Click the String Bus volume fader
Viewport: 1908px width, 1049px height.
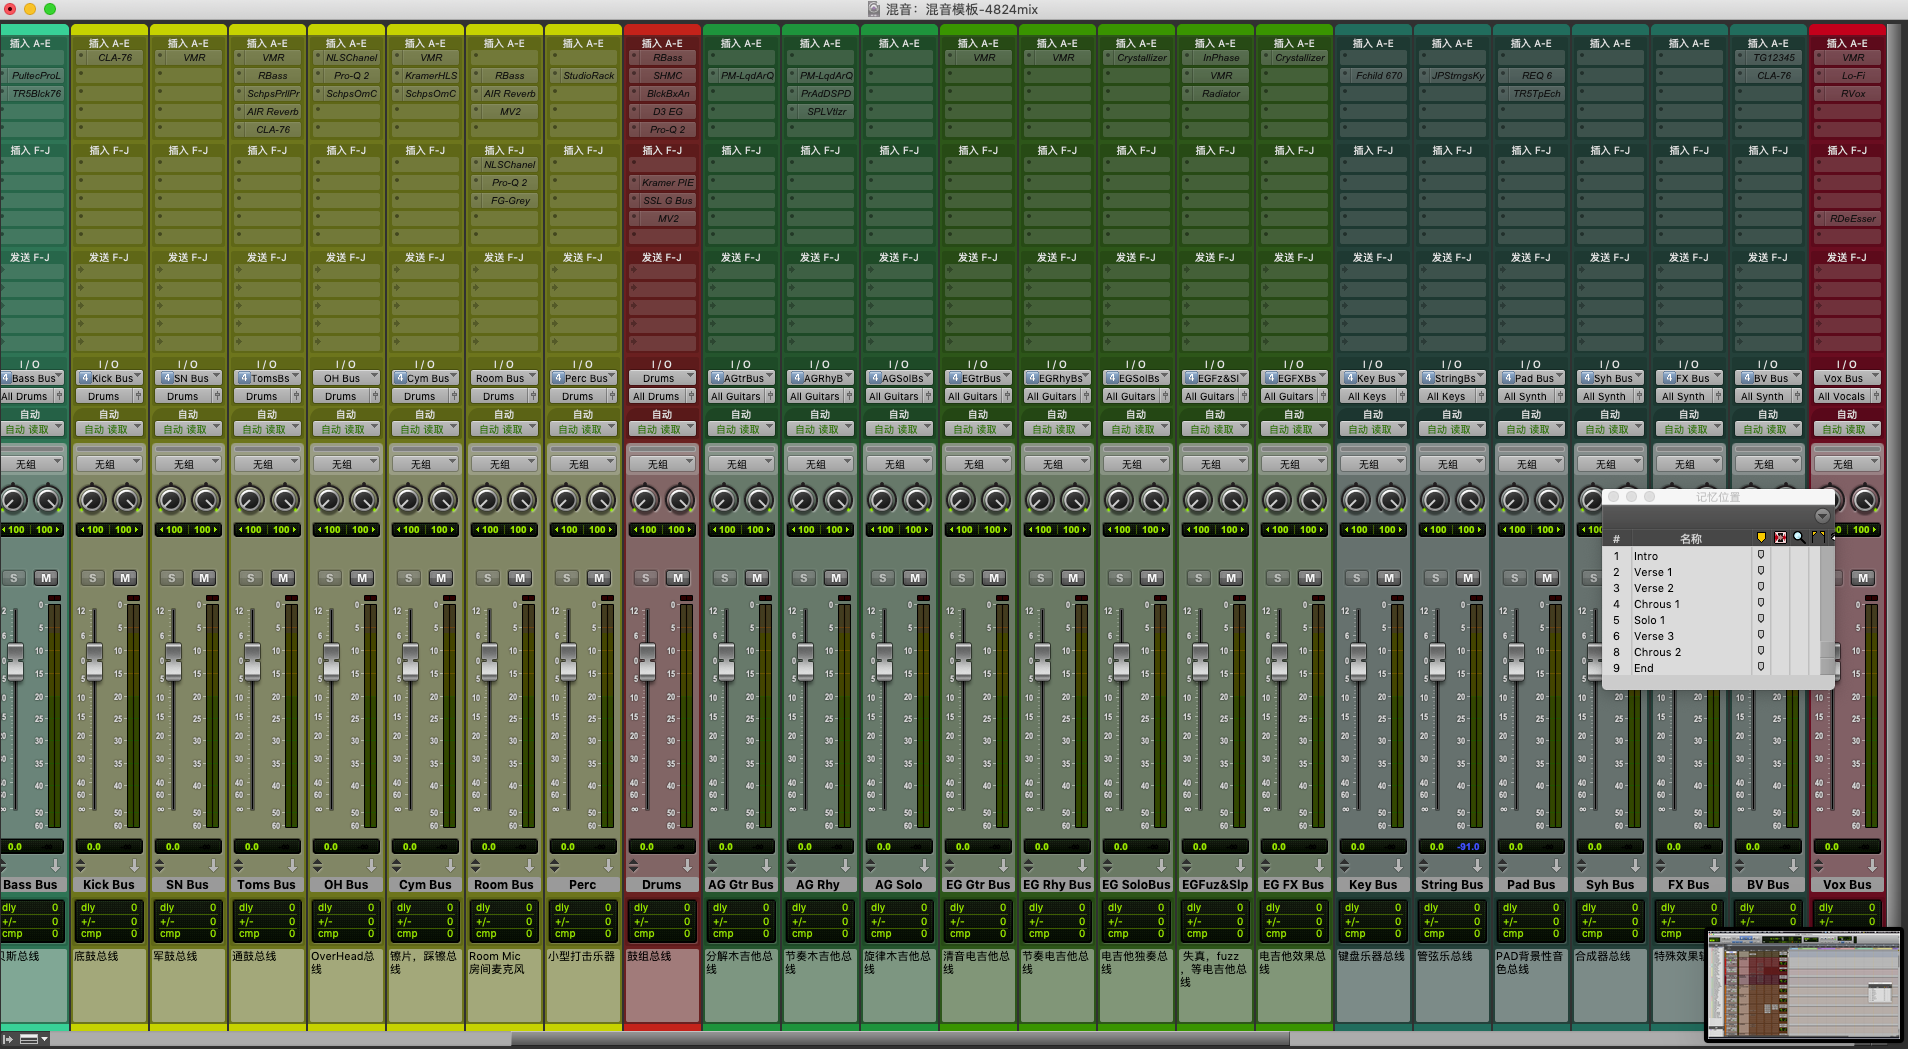pos(1437,662)
